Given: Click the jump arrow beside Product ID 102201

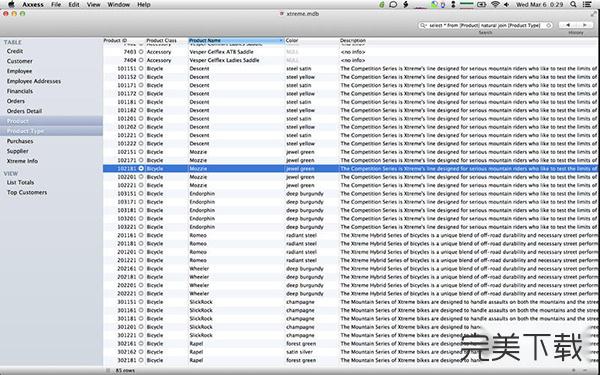Looking at the screenshot, I should click(x=141, y=177).
